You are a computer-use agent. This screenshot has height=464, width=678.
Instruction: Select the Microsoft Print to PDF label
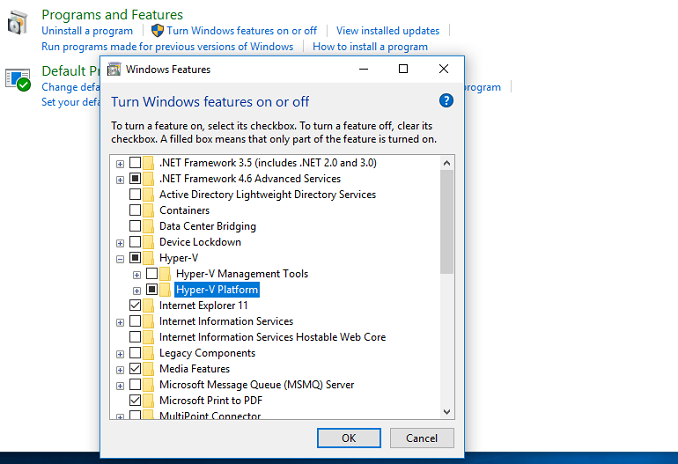[211, 401]
